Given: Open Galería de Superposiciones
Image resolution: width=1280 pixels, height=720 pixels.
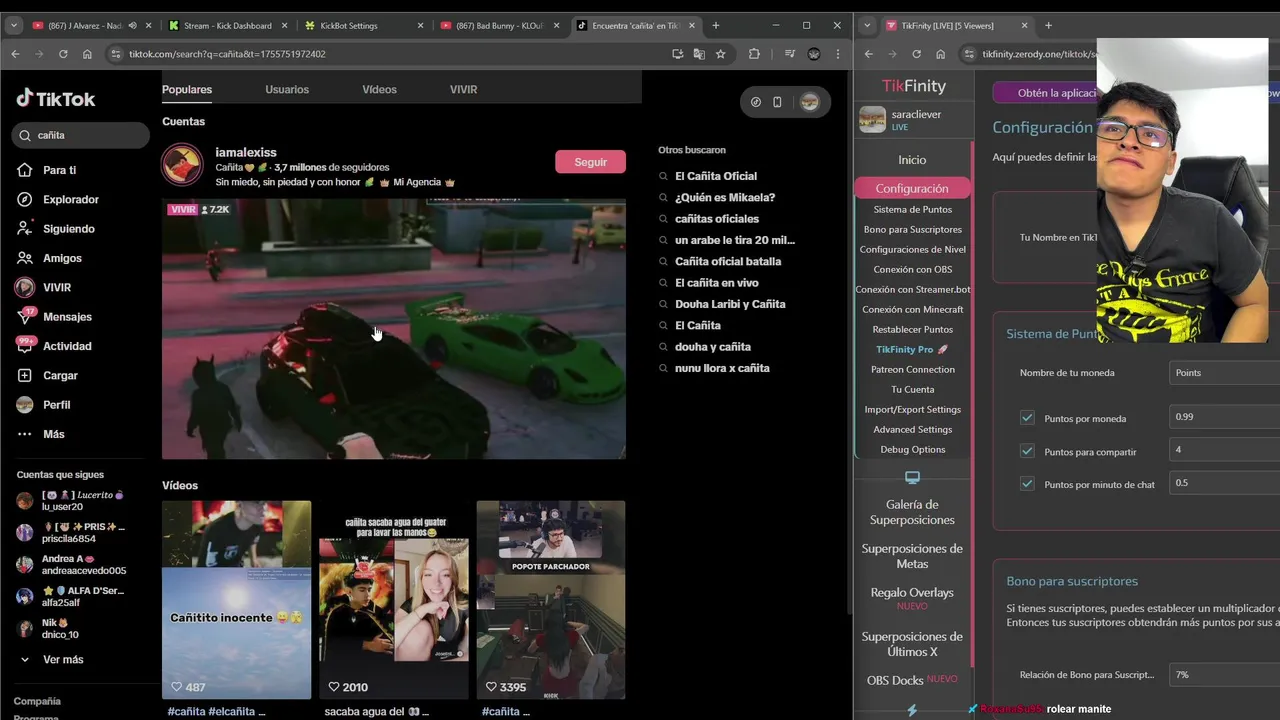Looking at the screenshot, I should pos(912,512).
